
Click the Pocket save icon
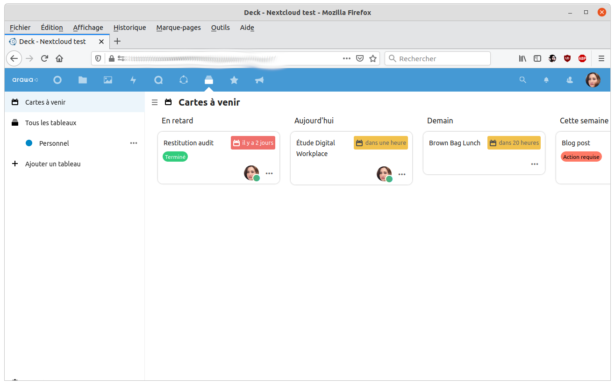pos(360,58)
